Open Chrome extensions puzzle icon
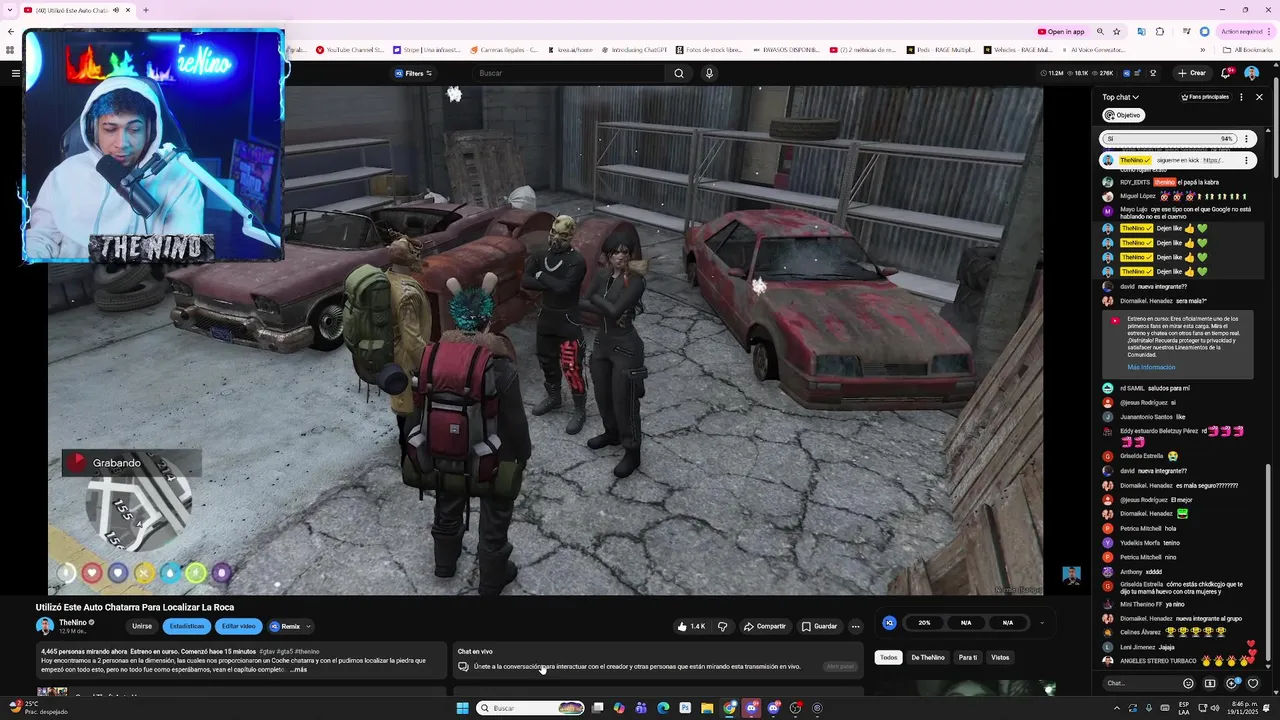Image resolution: width=1280 pixels, height=720 pixels. [x=1160, y=31]
